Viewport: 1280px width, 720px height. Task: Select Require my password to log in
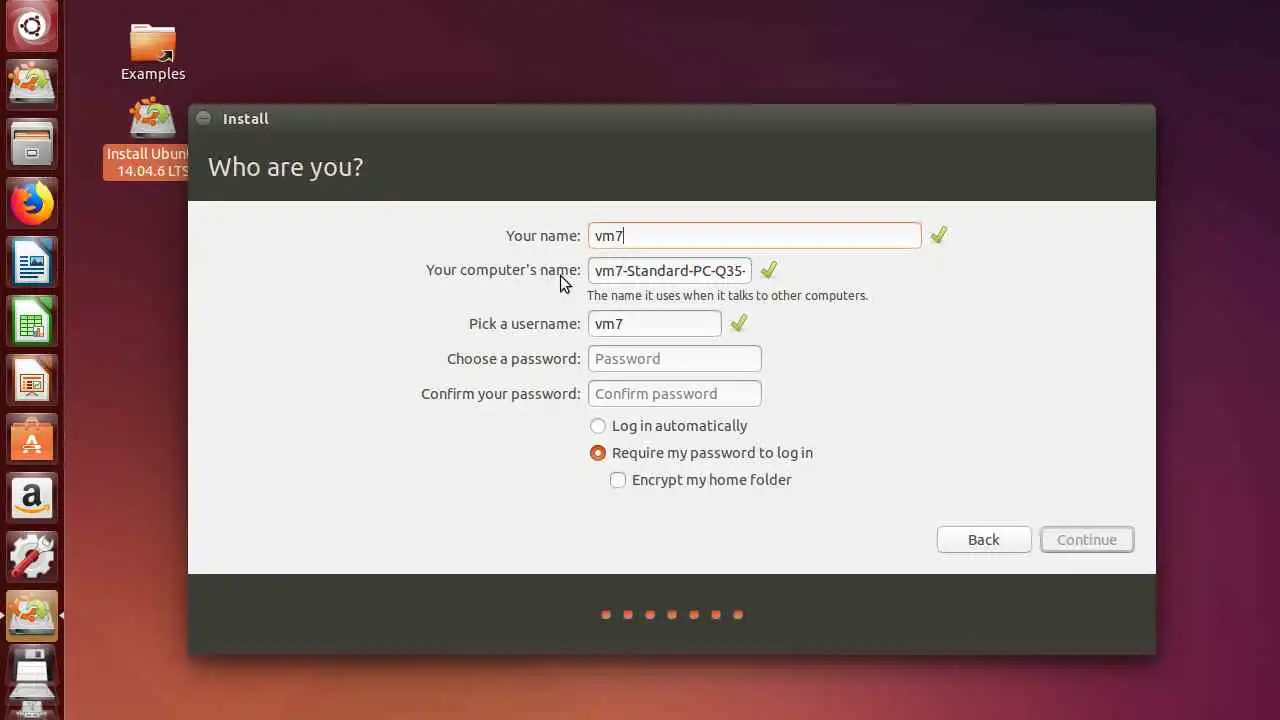tap(702, 453)
